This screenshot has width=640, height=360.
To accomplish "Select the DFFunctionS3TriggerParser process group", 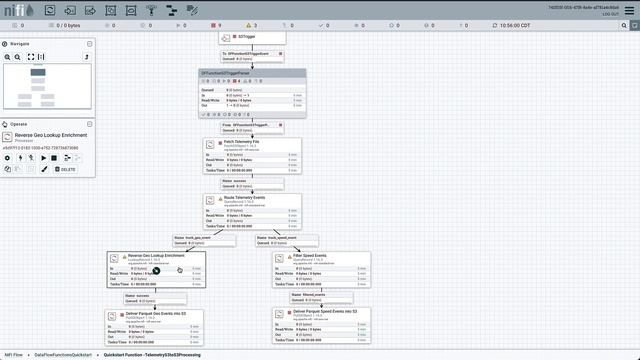I will point(252,93).
